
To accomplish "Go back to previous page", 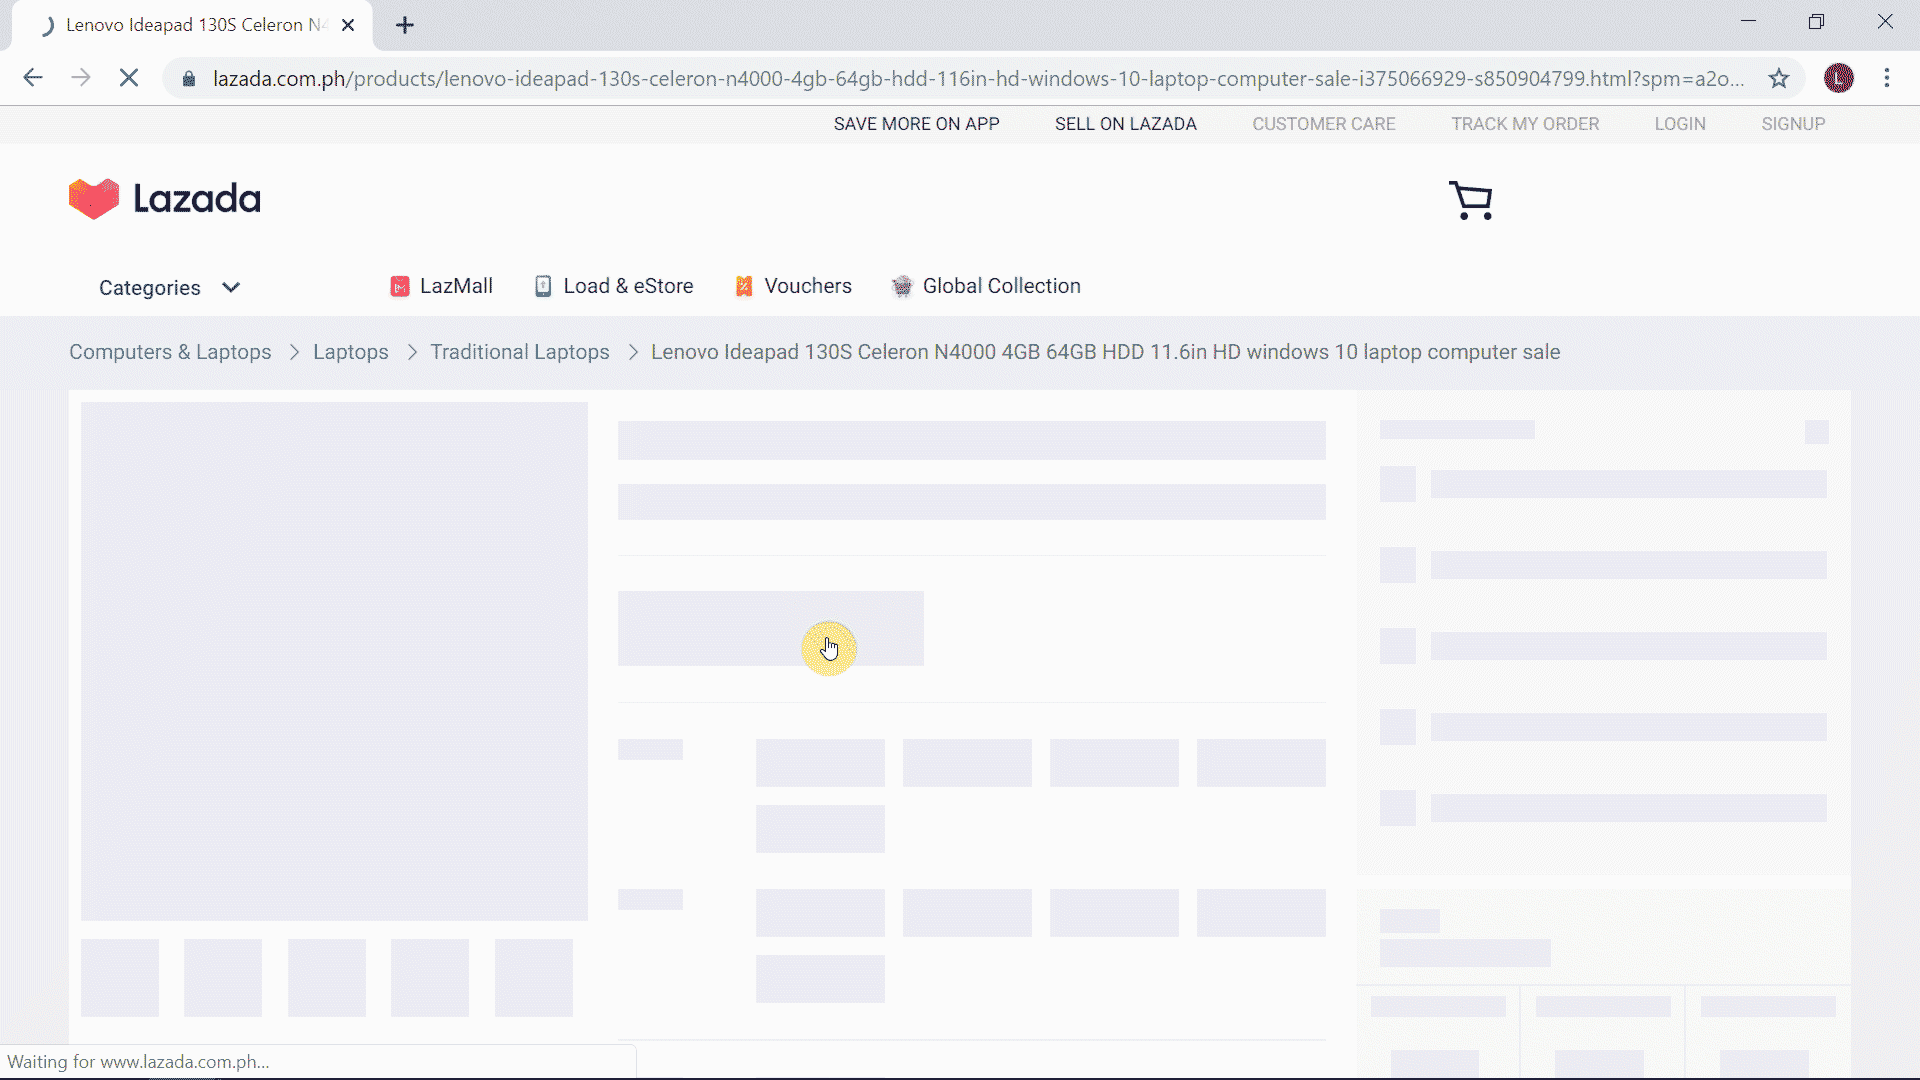I will tap(33, 78).
